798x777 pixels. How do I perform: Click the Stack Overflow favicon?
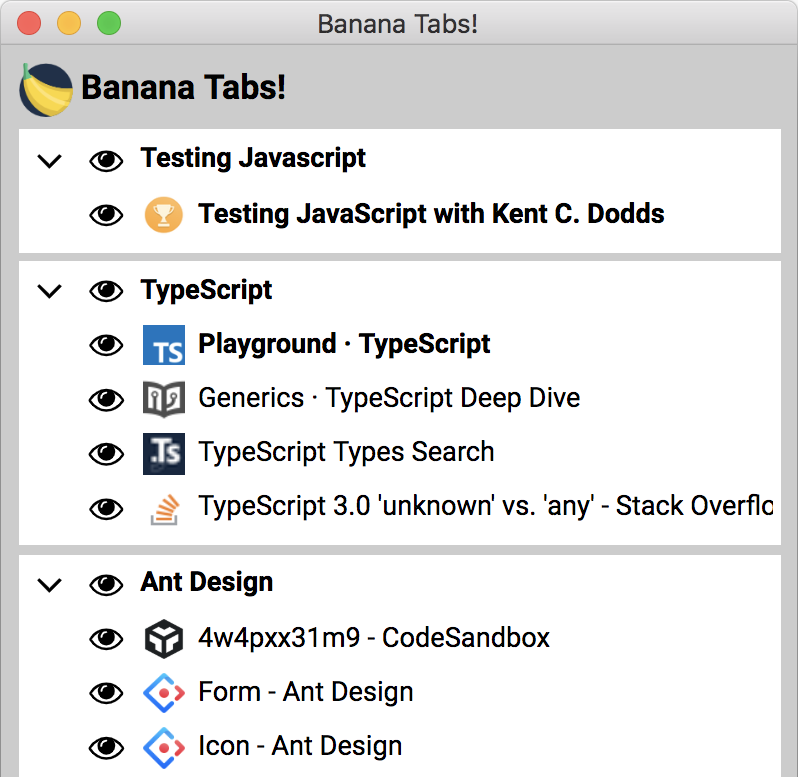164,508
